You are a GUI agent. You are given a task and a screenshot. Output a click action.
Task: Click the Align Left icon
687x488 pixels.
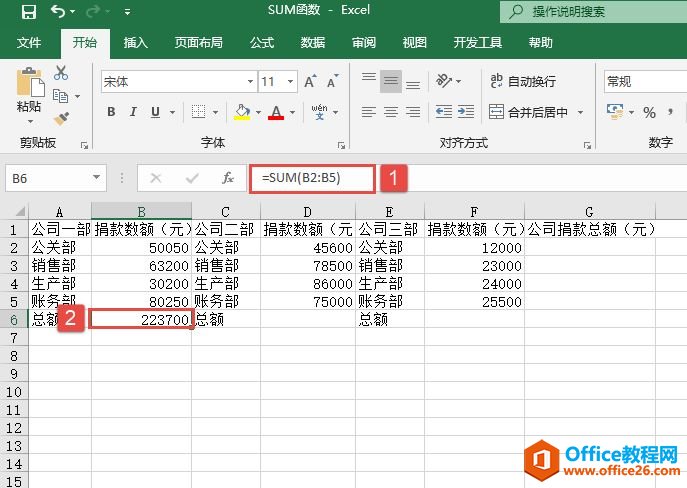[x=368, y=112]
